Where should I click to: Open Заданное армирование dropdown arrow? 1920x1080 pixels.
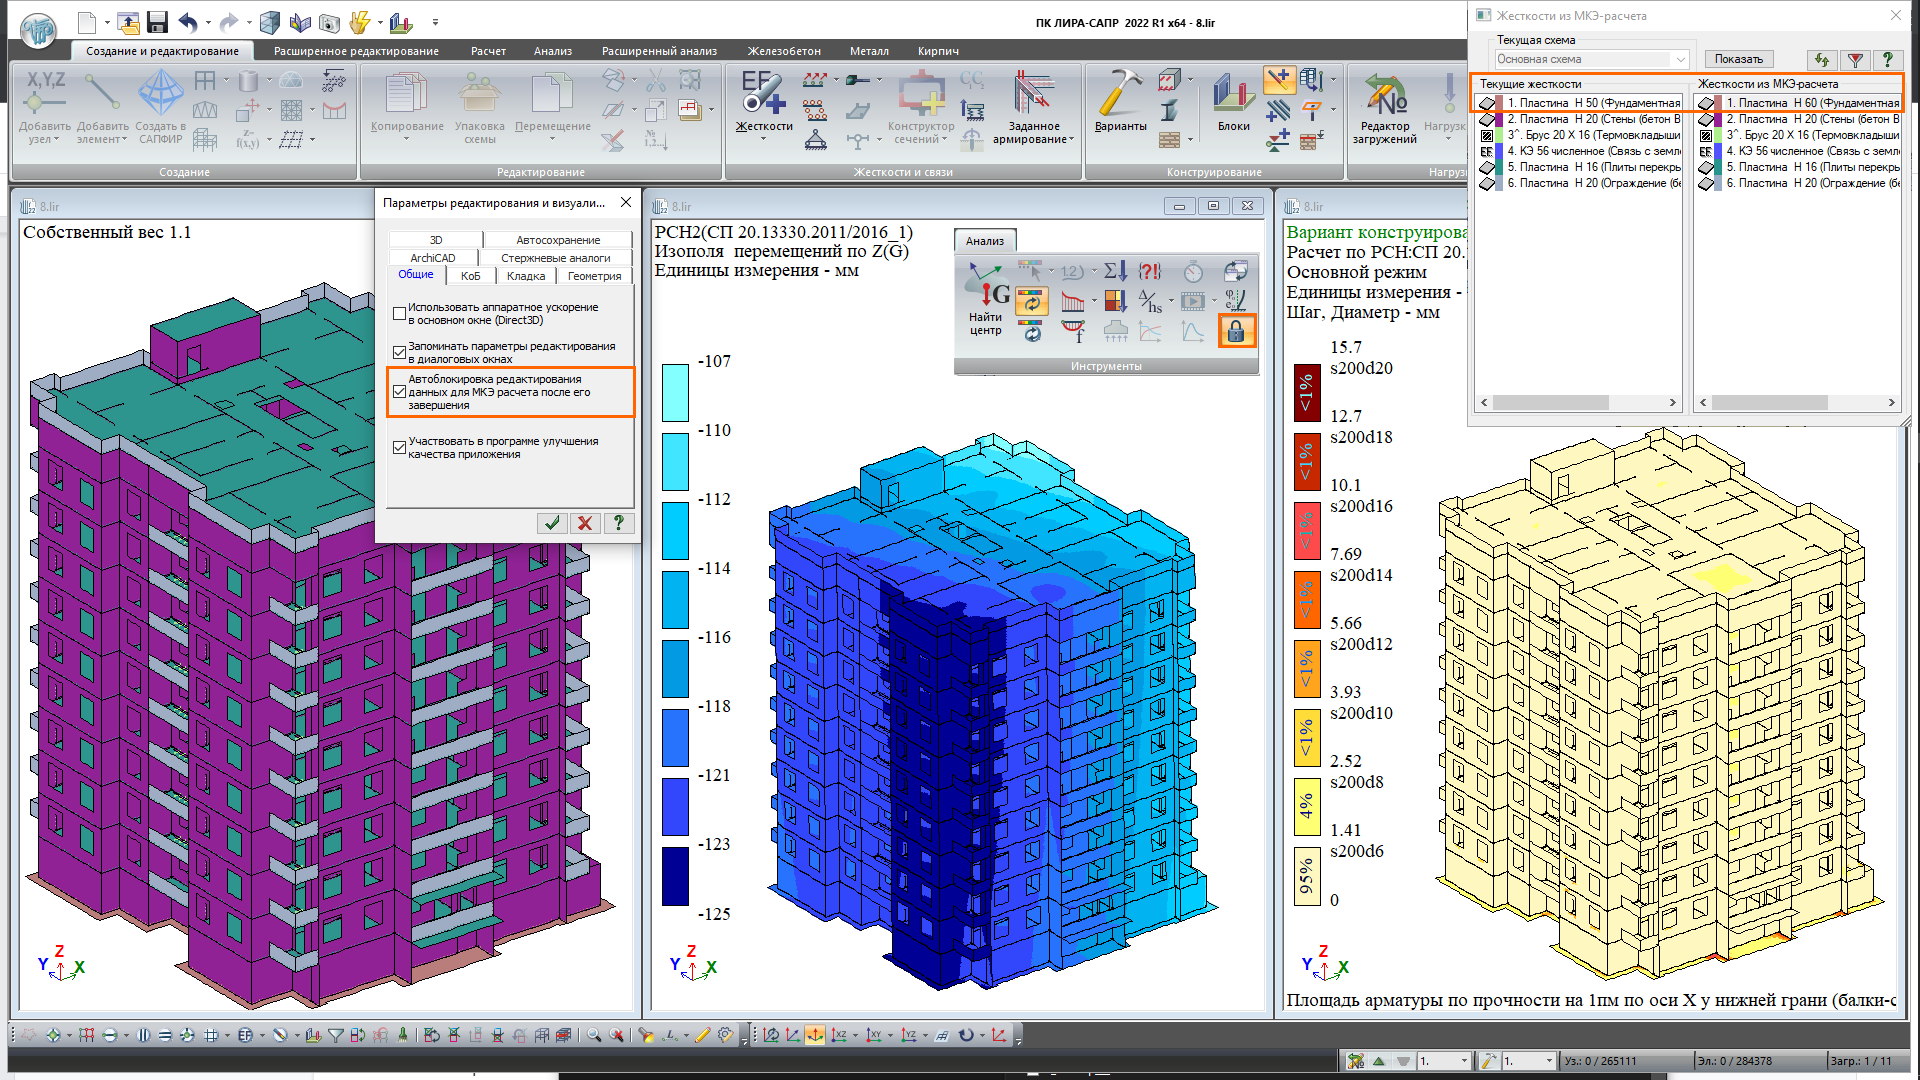click(1071, 140)
